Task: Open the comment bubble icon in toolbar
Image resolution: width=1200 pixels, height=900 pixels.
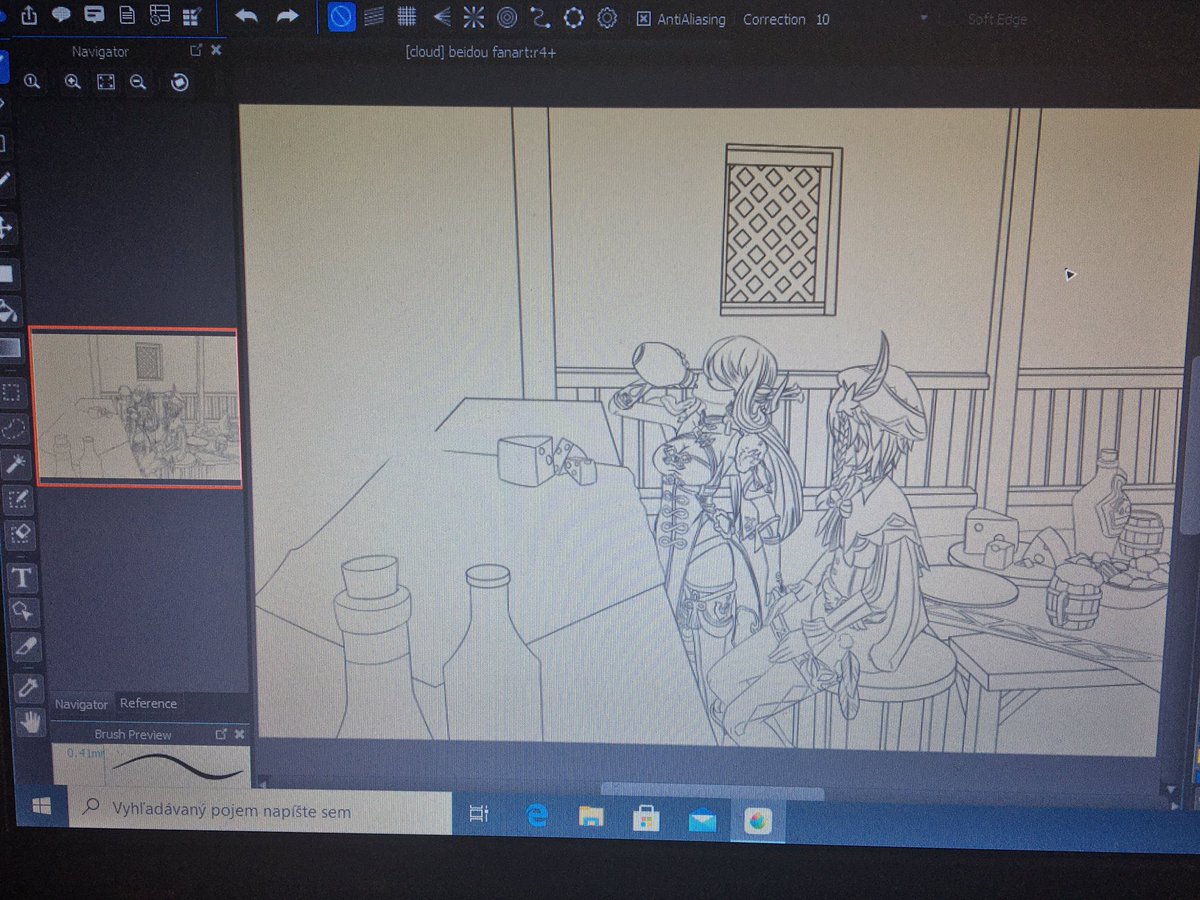Action: (x=61, y=15)
